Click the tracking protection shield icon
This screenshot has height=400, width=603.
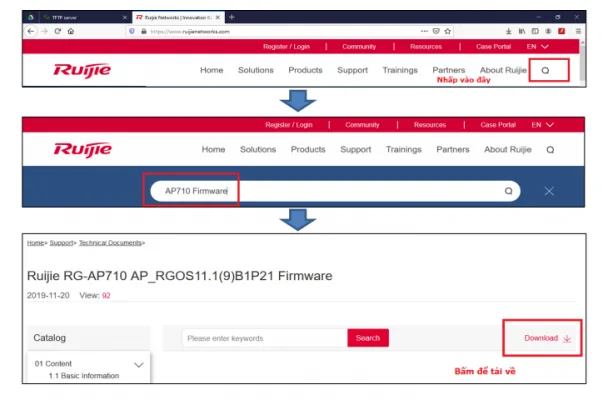[132, 31]
